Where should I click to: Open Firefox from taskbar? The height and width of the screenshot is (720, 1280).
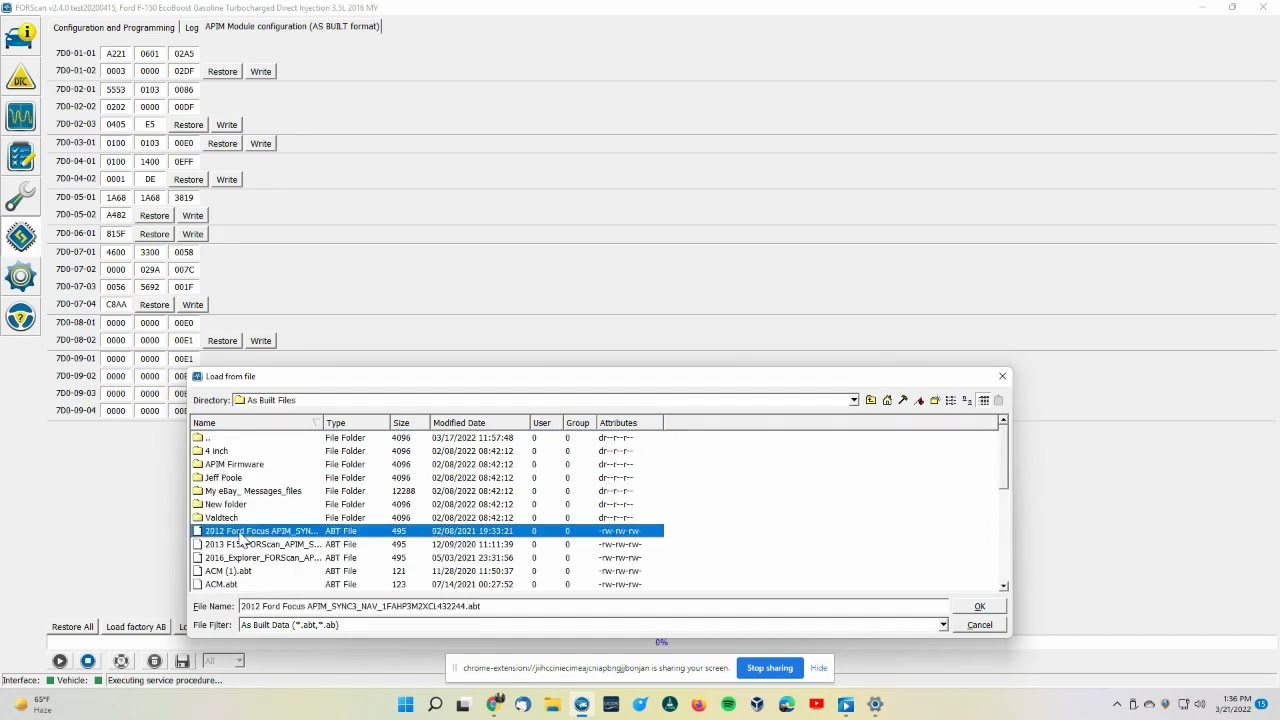pyautogui.click(x=699, y=705)
